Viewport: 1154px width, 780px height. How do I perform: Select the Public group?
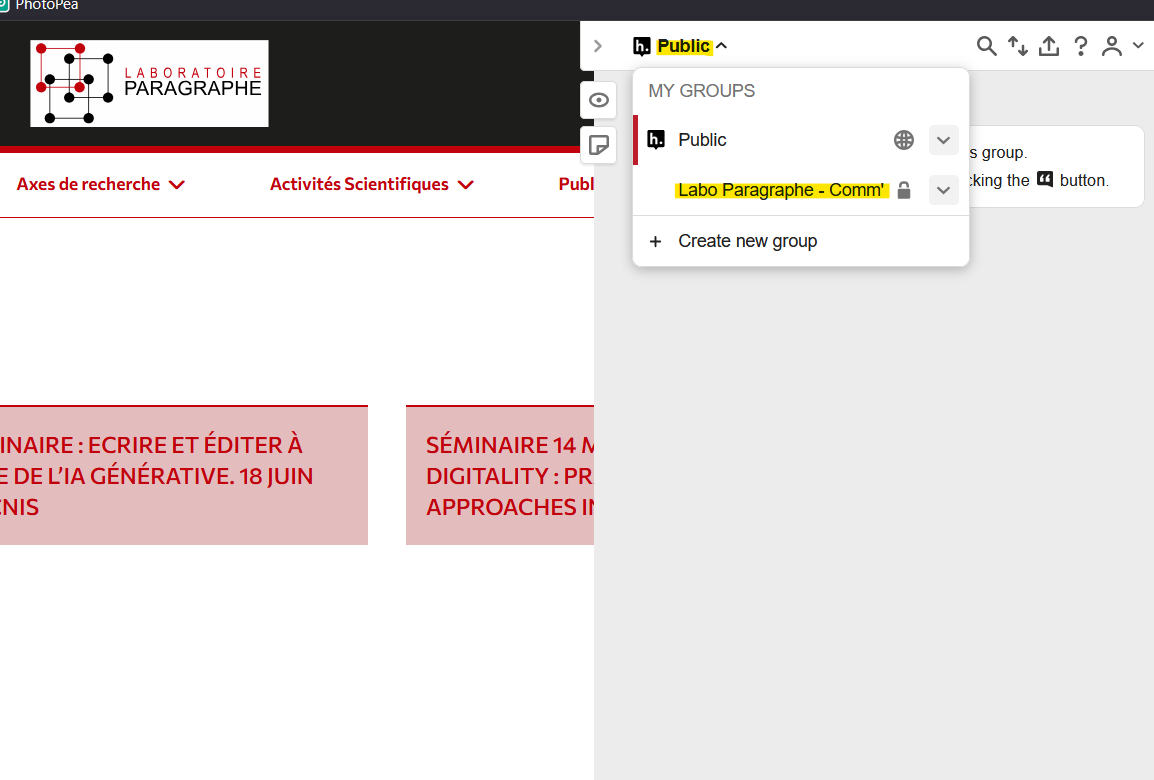click(x=702, y=140)
